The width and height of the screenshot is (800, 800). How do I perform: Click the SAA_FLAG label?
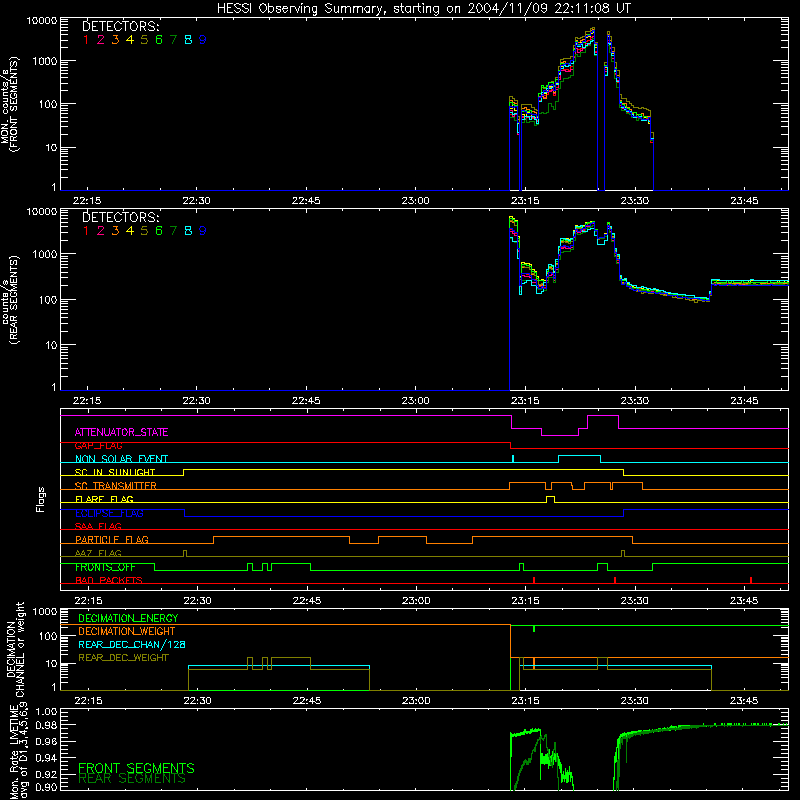98,526
